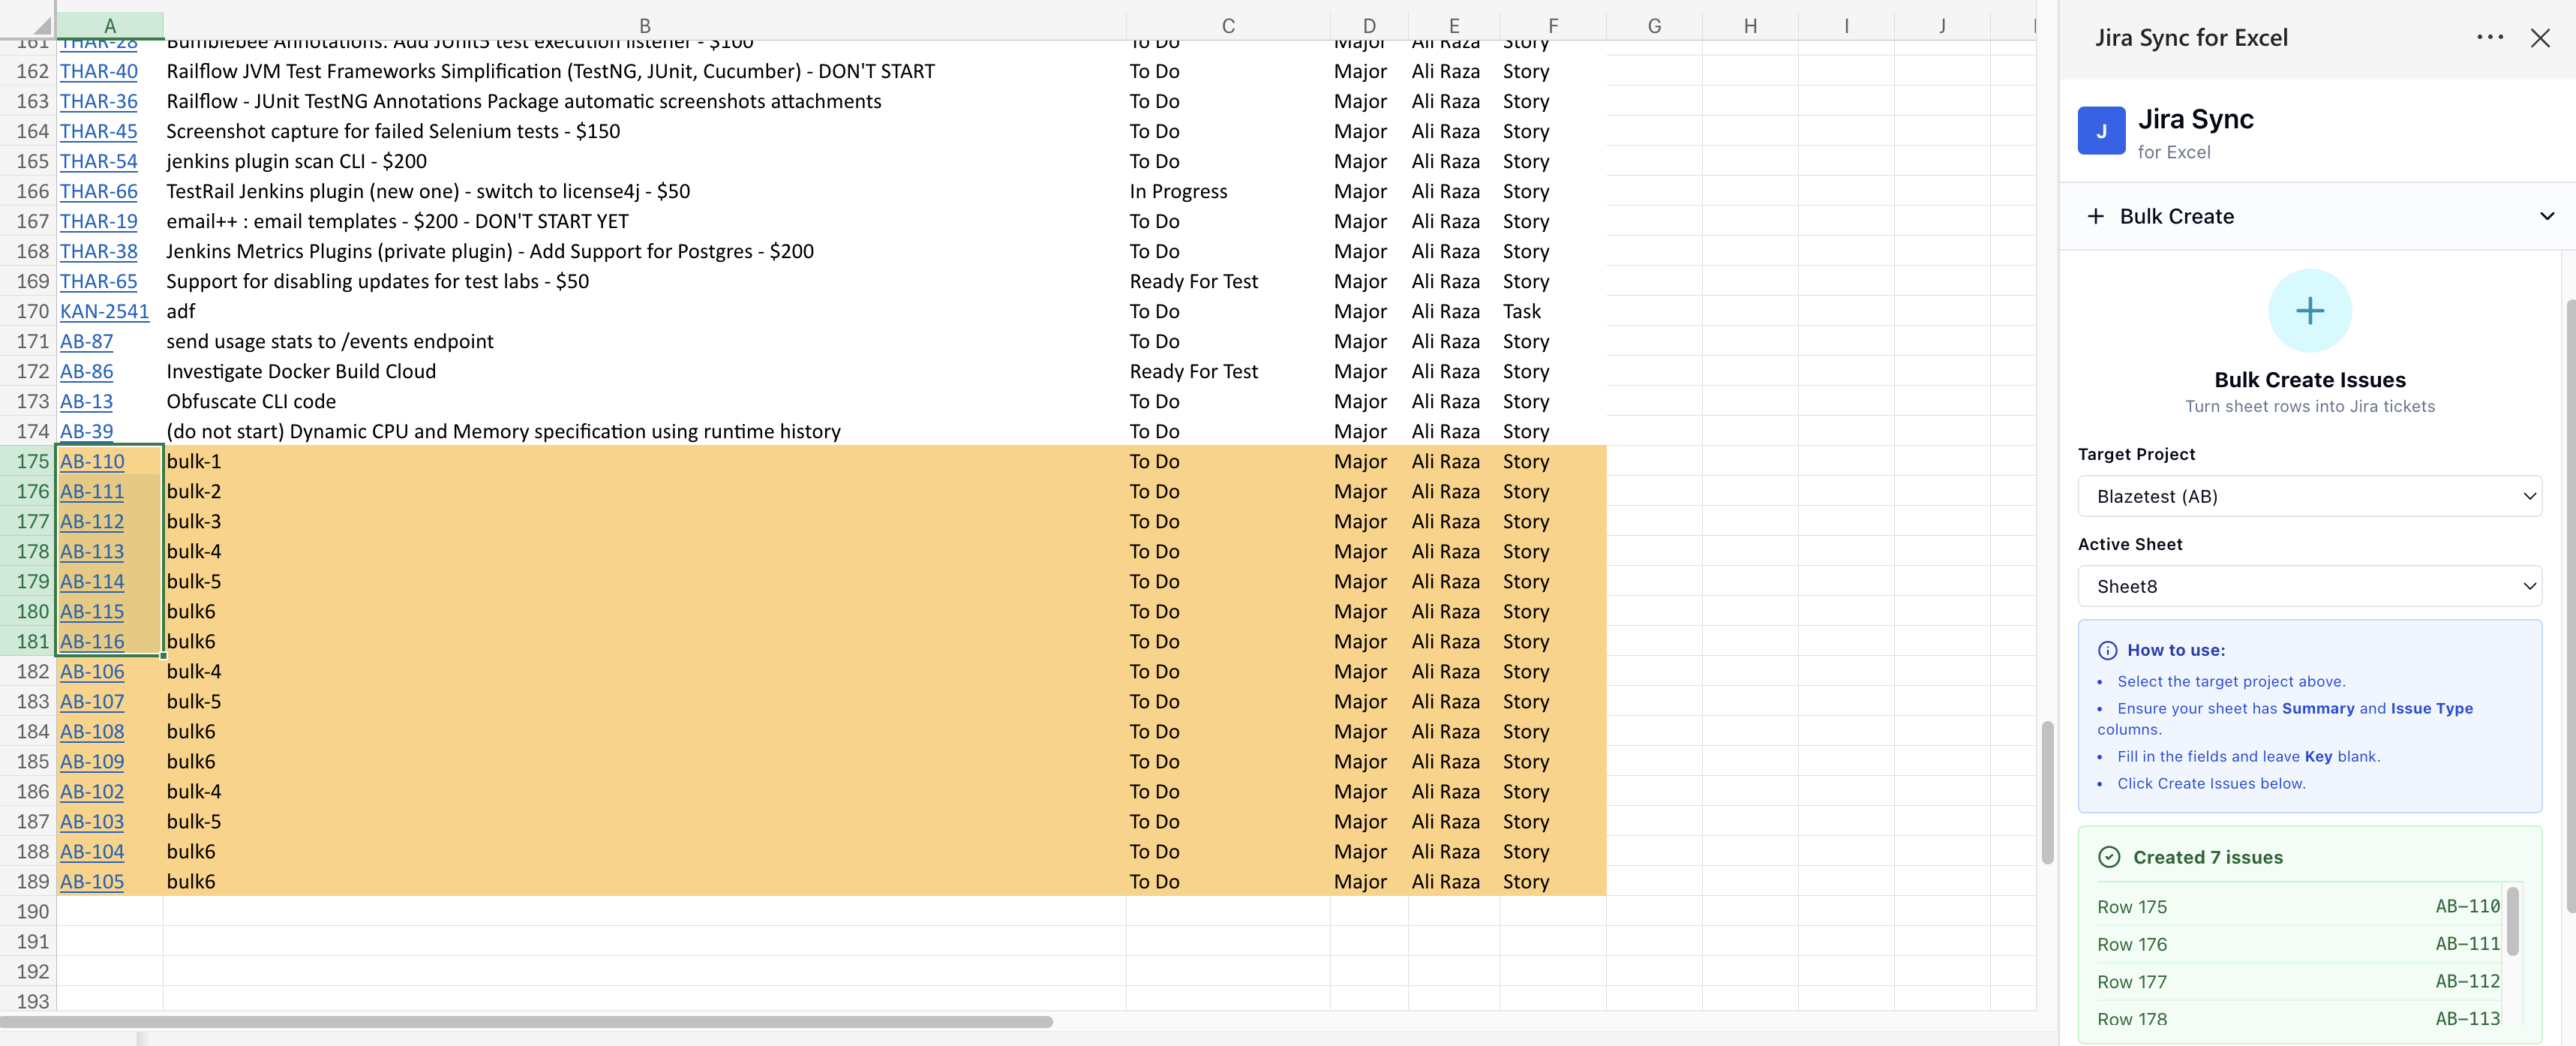Click the large plus Bulk Create Issues icon
Screen dimensions: 2576x1046
coord(2310,310)
